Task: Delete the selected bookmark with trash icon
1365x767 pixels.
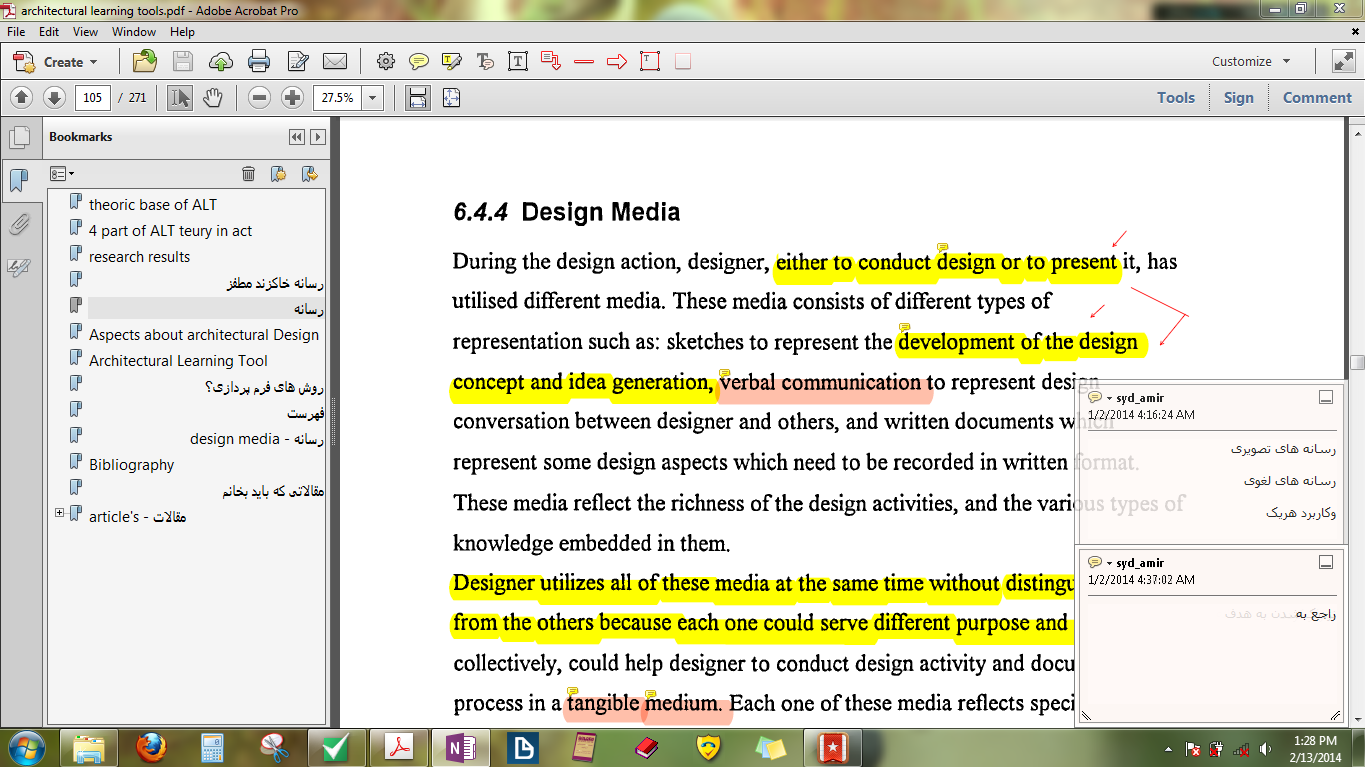Action: [249, 174]
